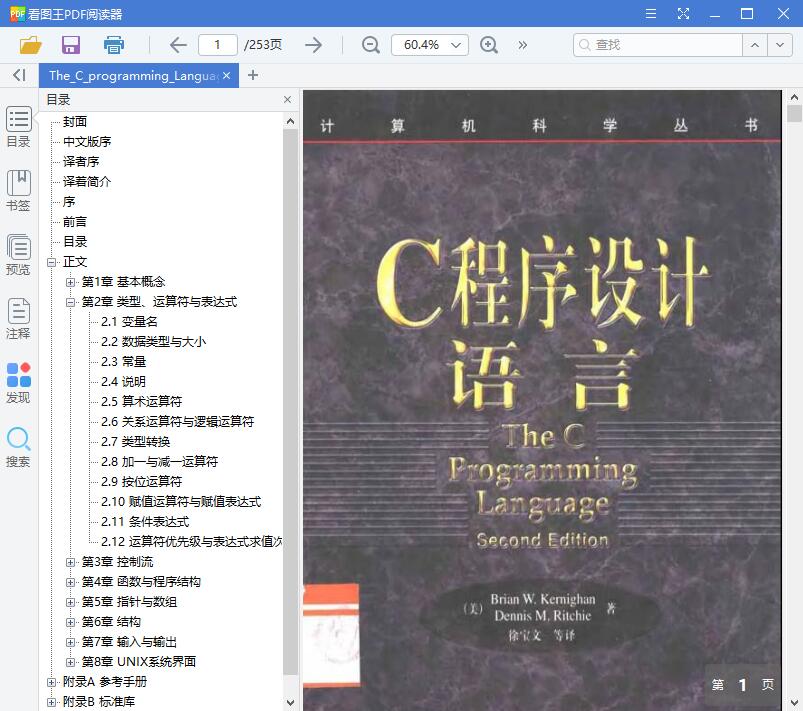Expand 第3章 控制流 node
Screen dimensions: 803x711
[x=70, y=562]
